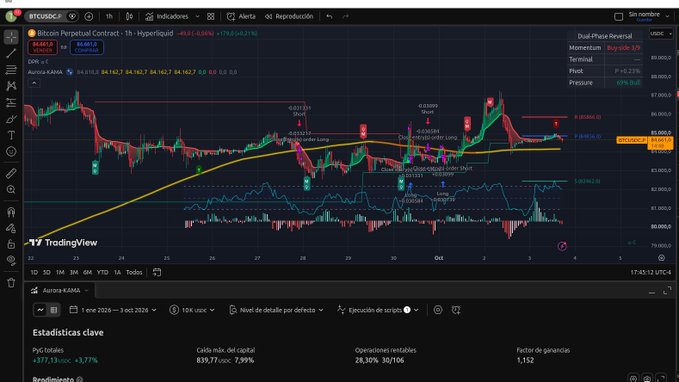Open the candlestick chart style selector
Screen dimensions: 679x382
pos(129,16)
